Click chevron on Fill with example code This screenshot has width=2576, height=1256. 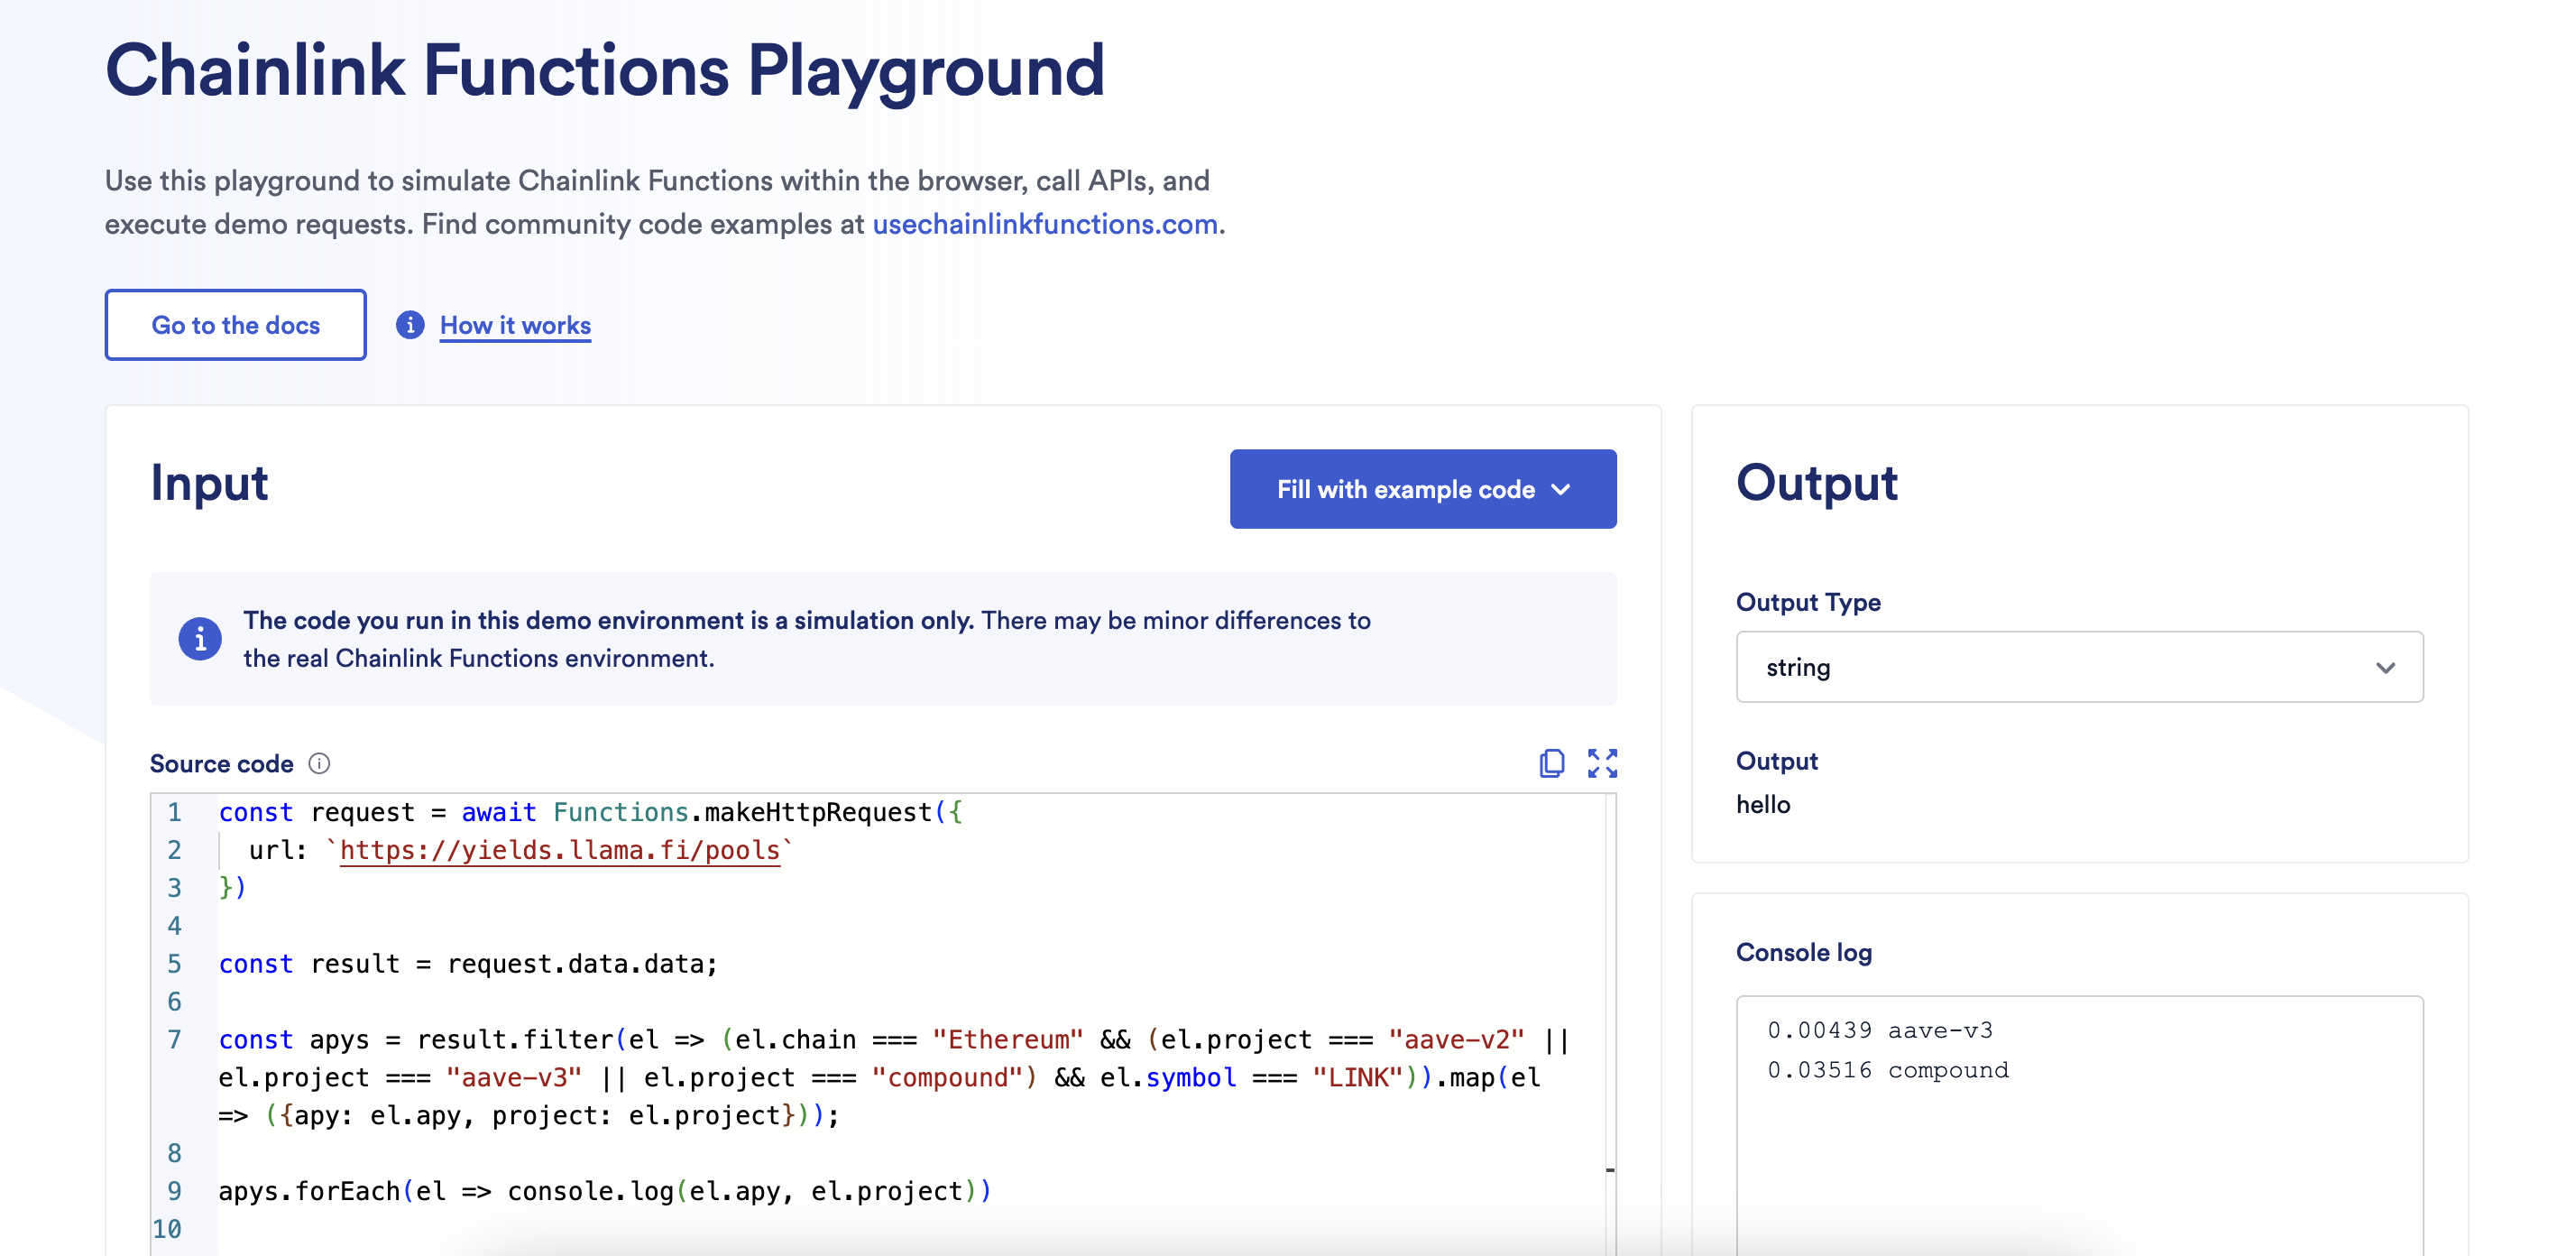tap(1561, 489)
